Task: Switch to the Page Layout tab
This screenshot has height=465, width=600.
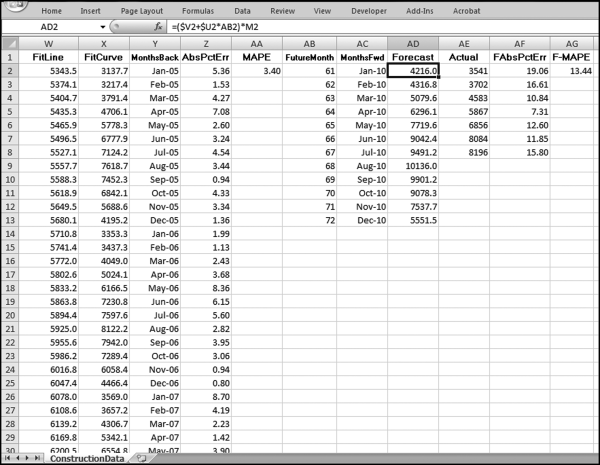Action: [142, 11]
